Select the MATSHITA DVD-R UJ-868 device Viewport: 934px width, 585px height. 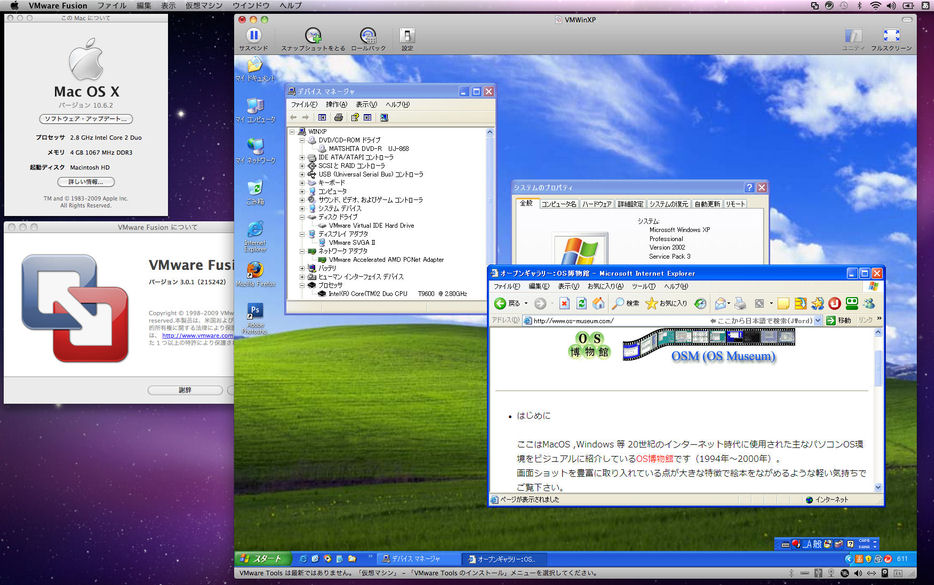(369, 149)
